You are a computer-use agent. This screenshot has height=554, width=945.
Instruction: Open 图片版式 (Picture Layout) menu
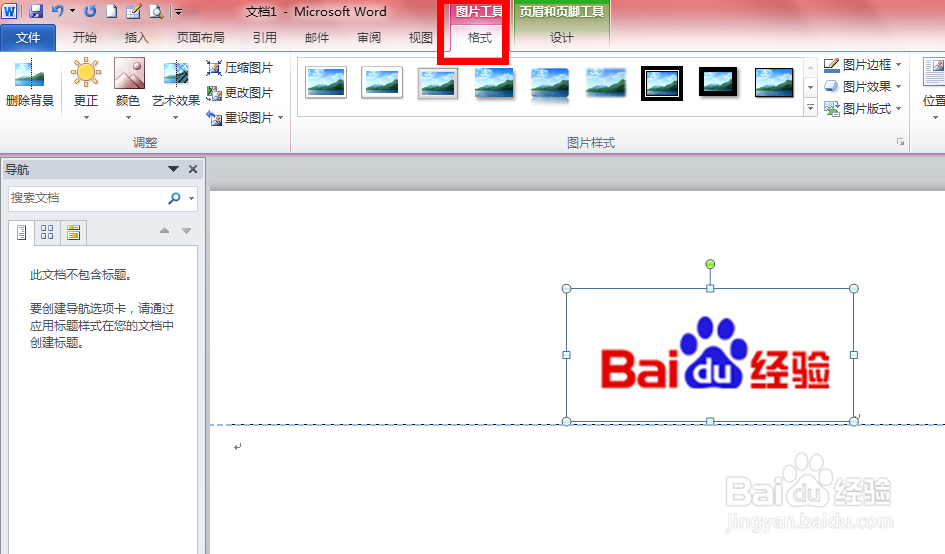tap(862, 109)
